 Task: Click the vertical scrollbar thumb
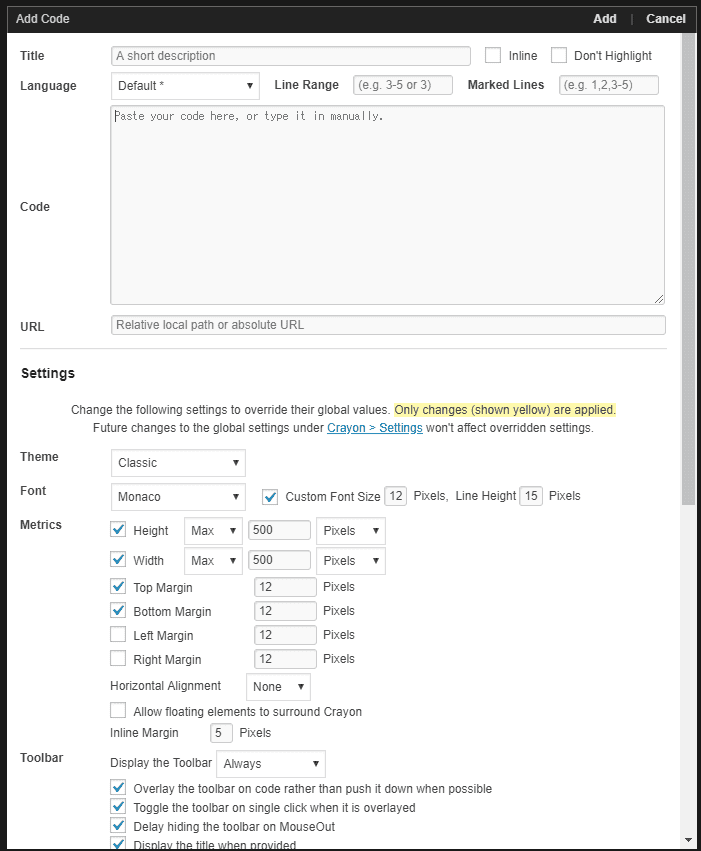[x=689, y=270]
